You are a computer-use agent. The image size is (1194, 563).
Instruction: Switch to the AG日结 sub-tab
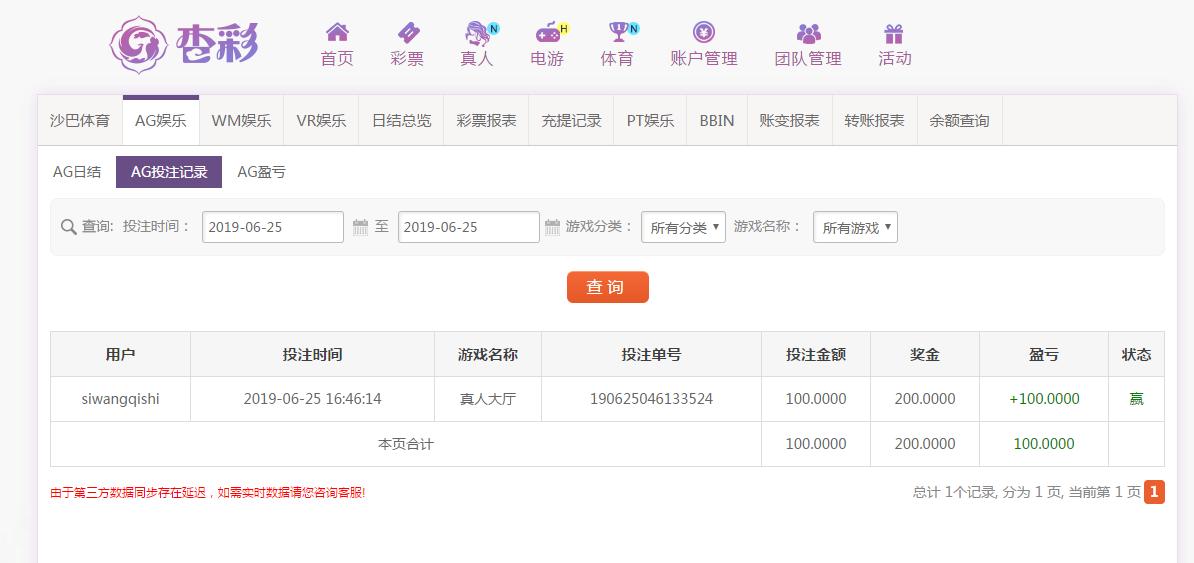point(77,172)
